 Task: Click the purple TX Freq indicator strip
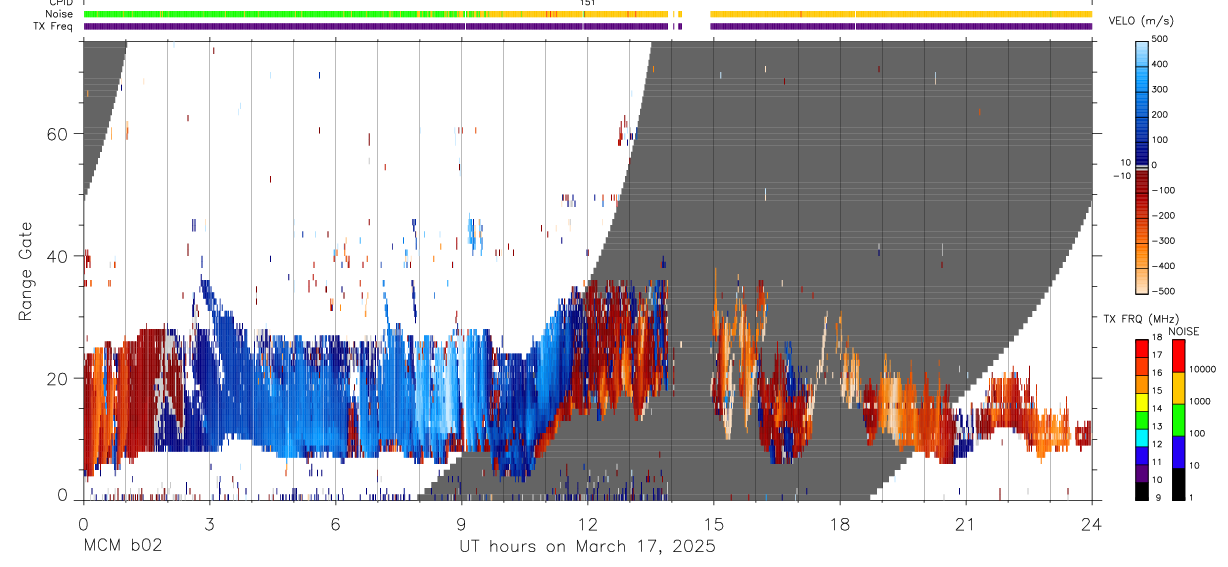(588, 26)
